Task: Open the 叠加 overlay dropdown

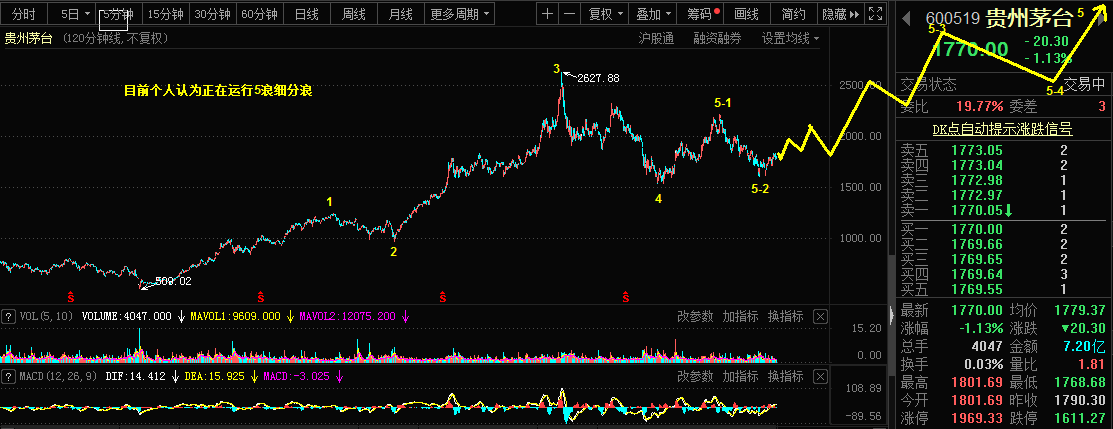Action: click(652, 13)
